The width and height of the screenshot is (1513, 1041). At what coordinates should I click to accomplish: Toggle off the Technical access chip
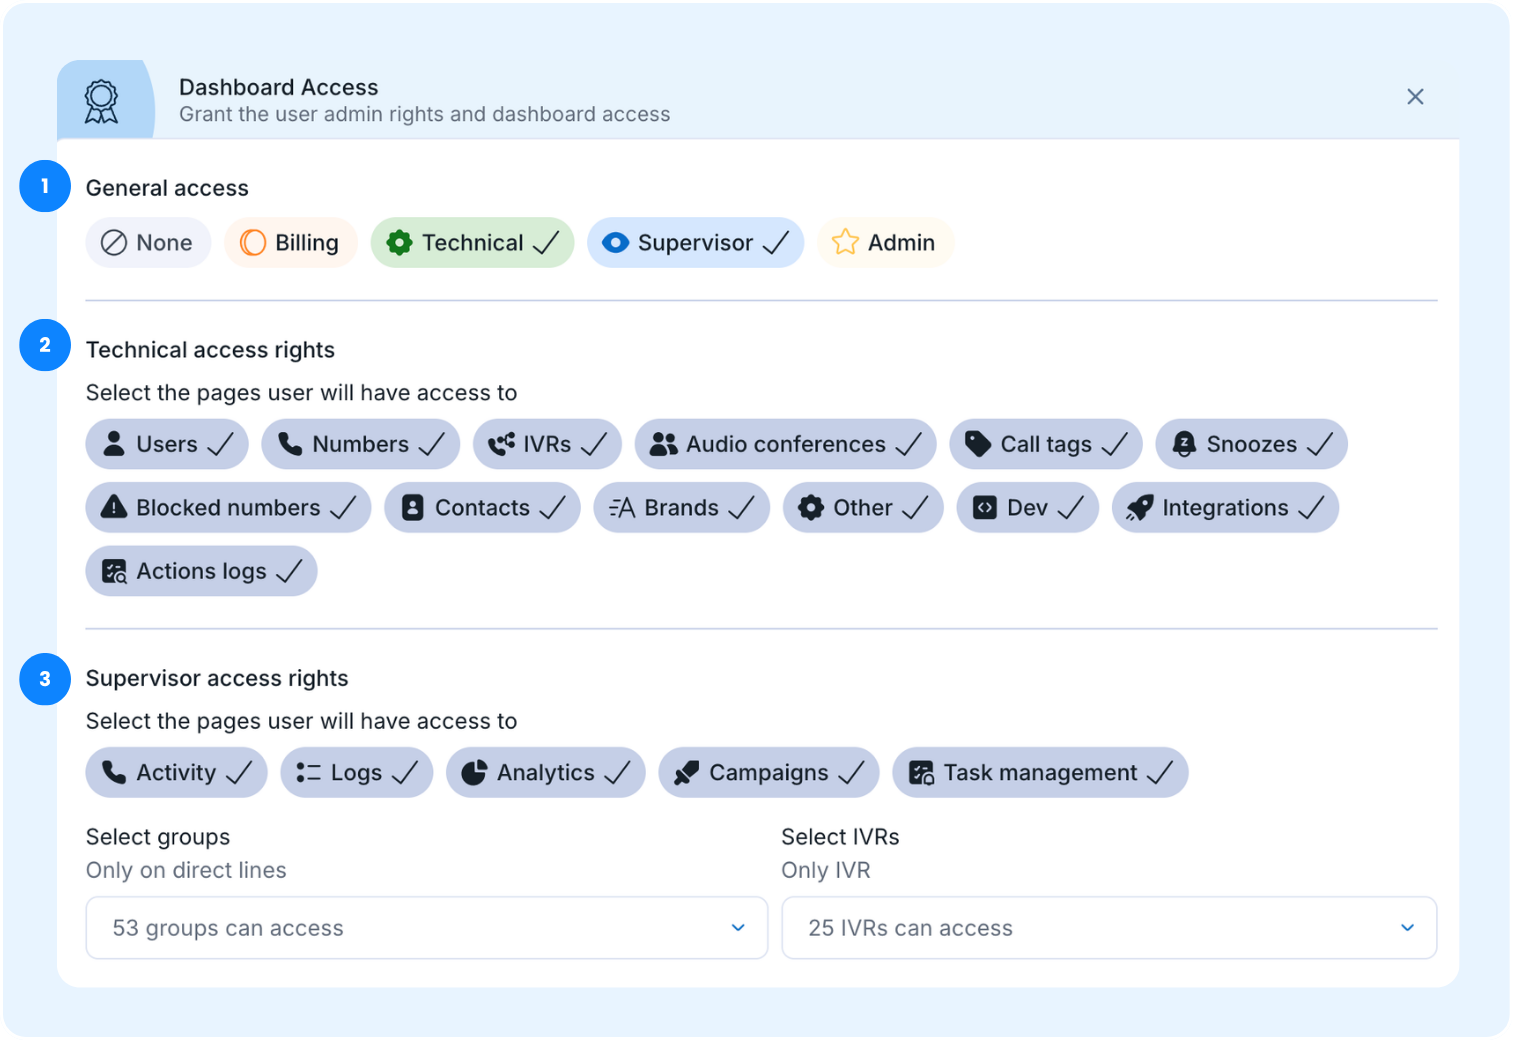[472, 243]
